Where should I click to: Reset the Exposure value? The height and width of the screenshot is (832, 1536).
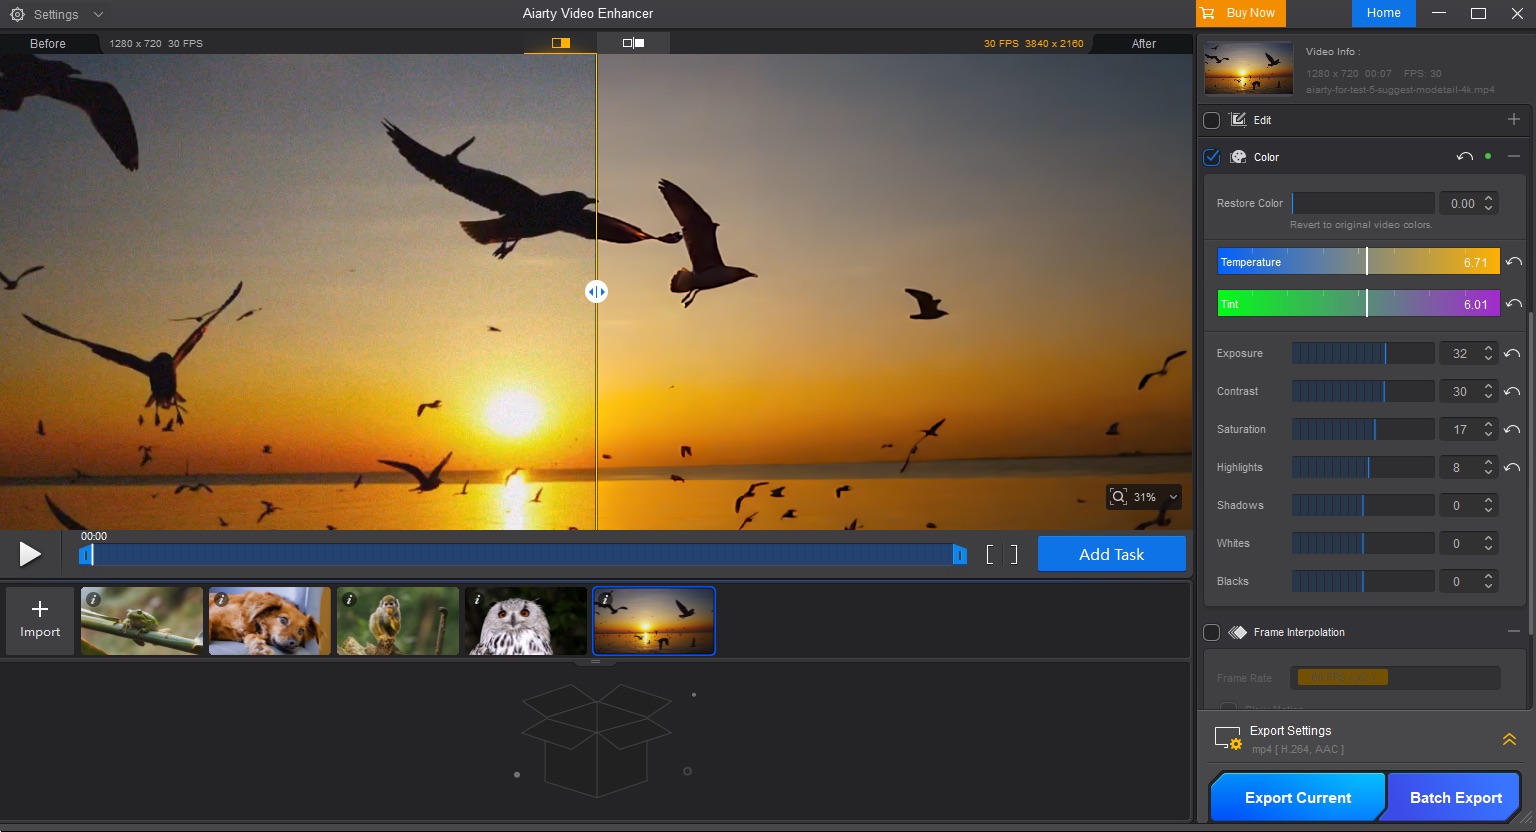click(x=1512, y=353)
